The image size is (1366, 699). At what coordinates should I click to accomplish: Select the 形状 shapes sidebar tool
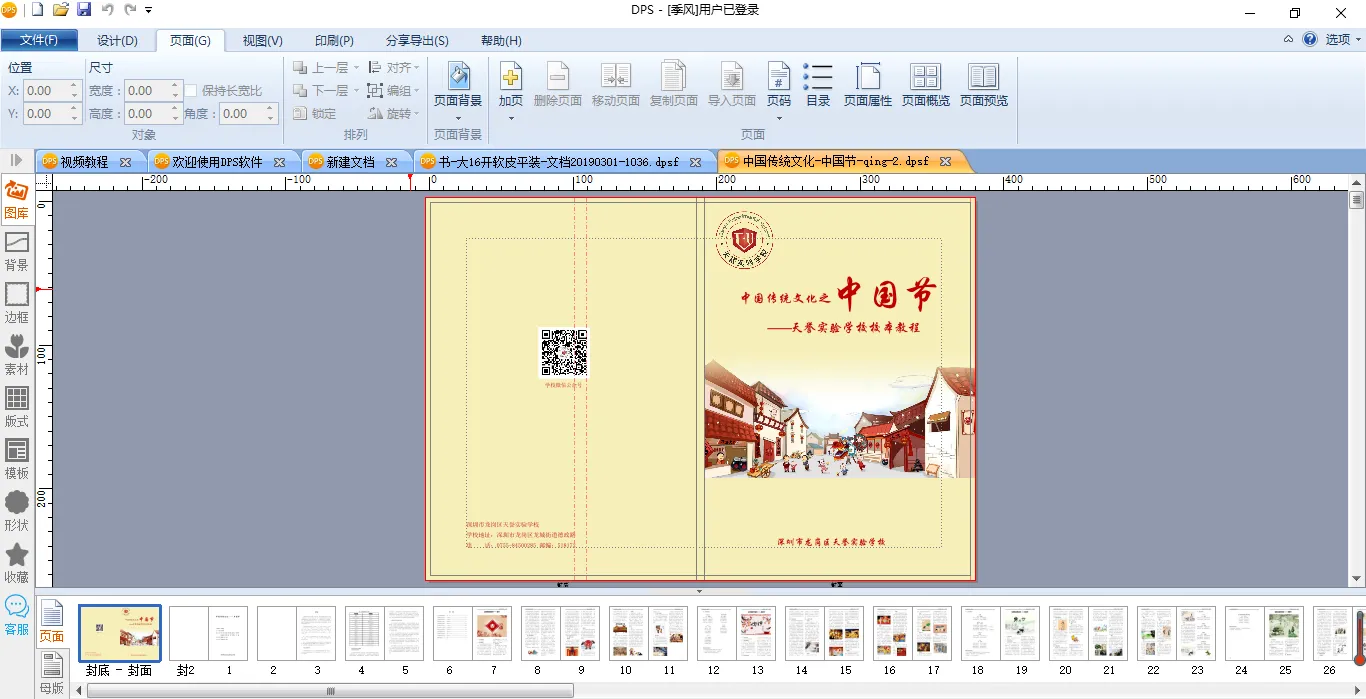coord(17,511)
